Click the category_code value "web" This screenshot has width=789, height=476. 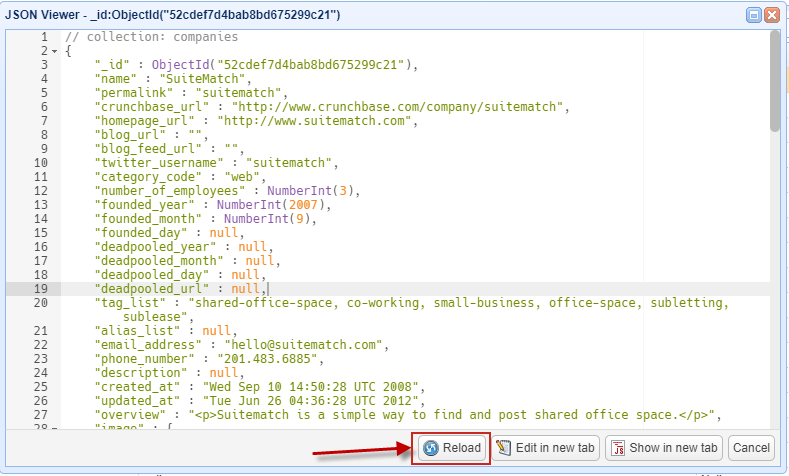(x=242, y=177)
